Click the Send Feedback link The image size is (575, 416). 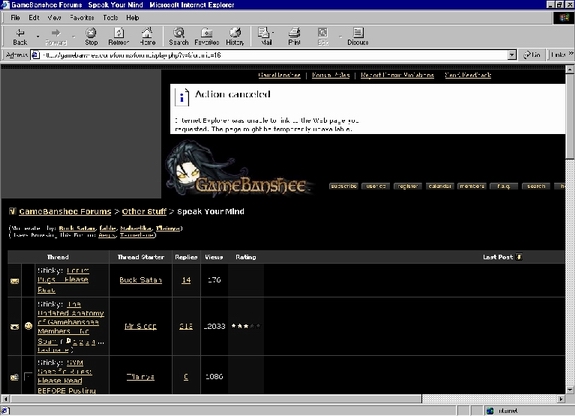point(468,75)
